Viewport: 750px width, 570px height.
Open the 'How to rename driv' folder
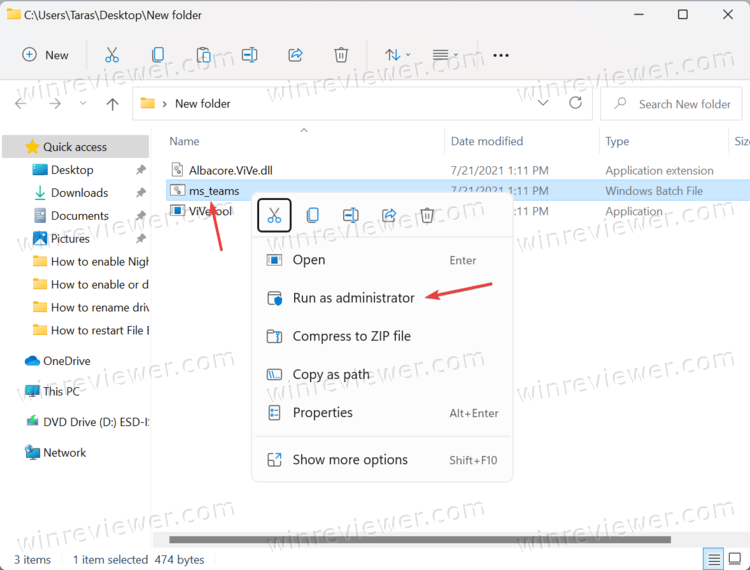(90, 307)
